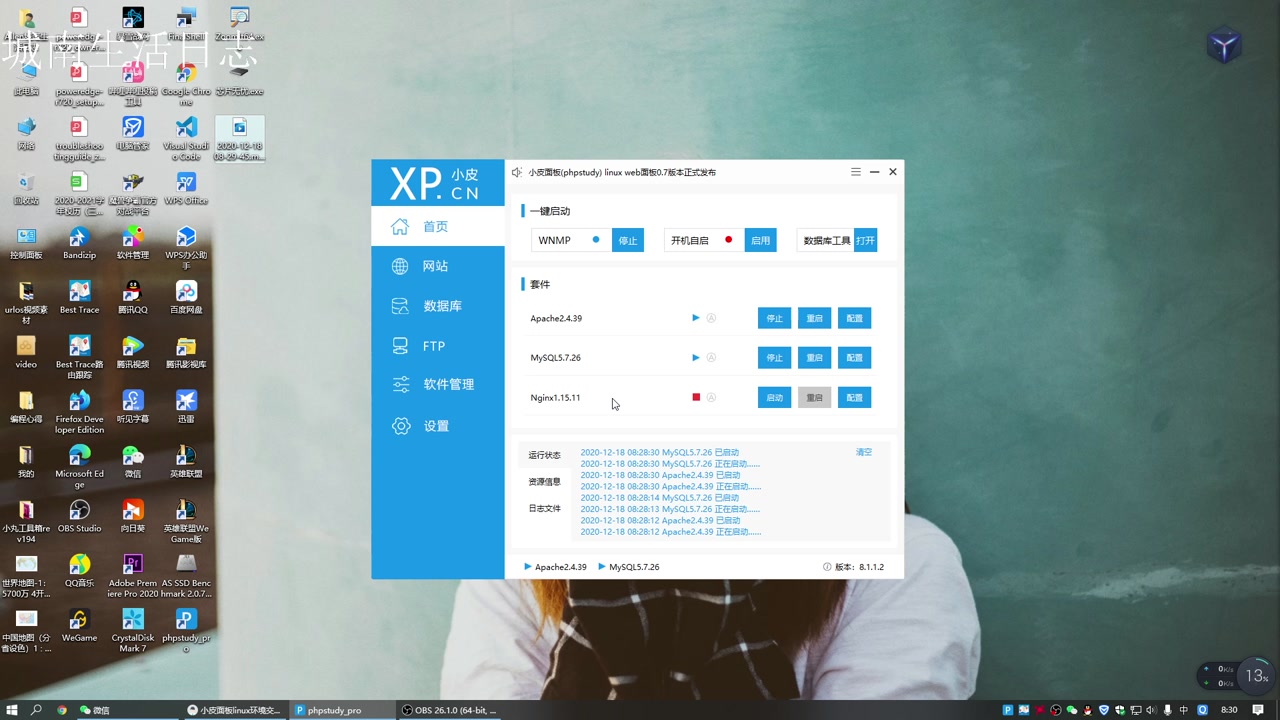The width and height of the screenshot is (1280, 720).
Task: Open the hamburger menu in phpstudy title bar
Action: point(856,172)
